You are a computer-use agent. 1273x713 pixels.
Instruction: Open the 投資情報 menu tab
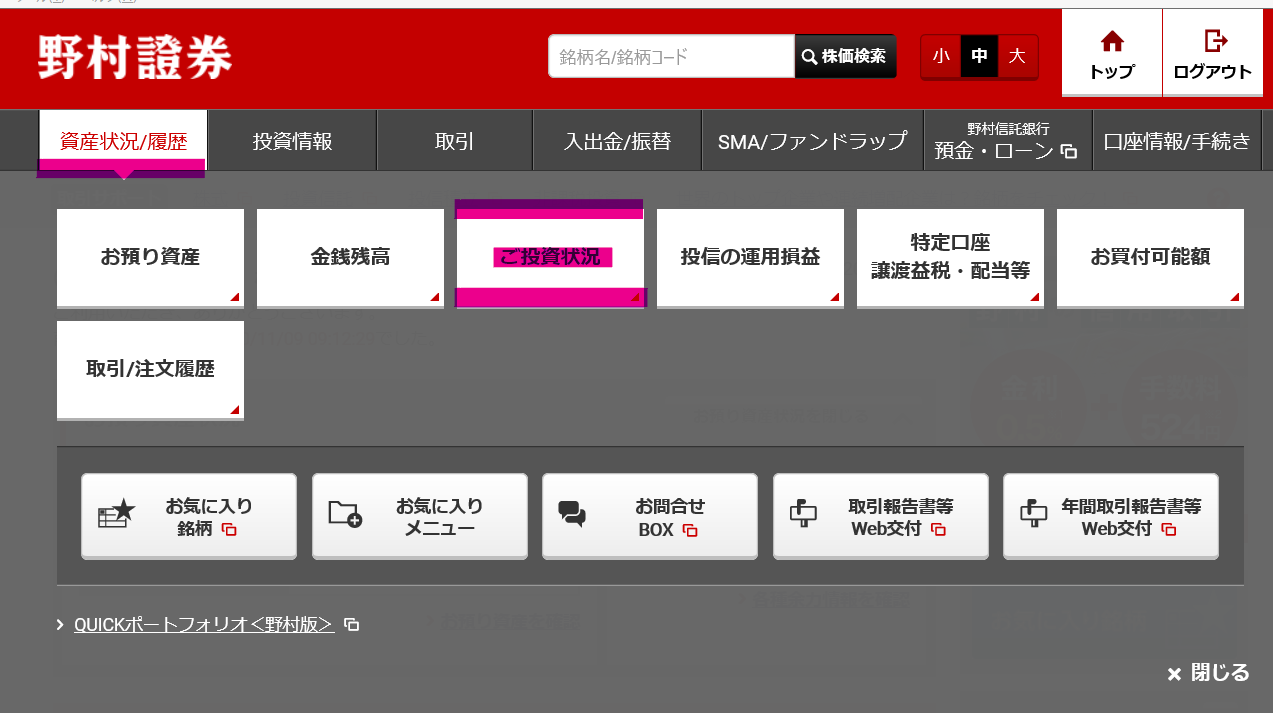click(292, 141)
